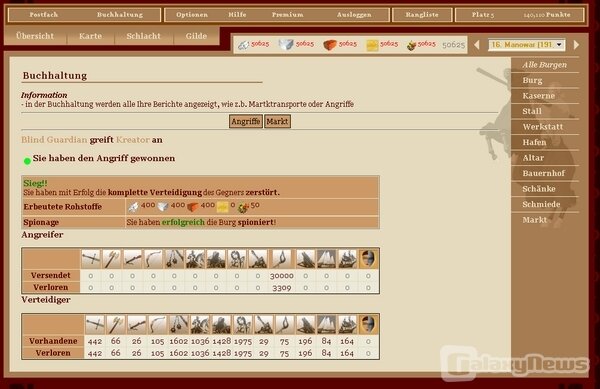
Task: Open Schänke in the sidebar
Action: 539,189
